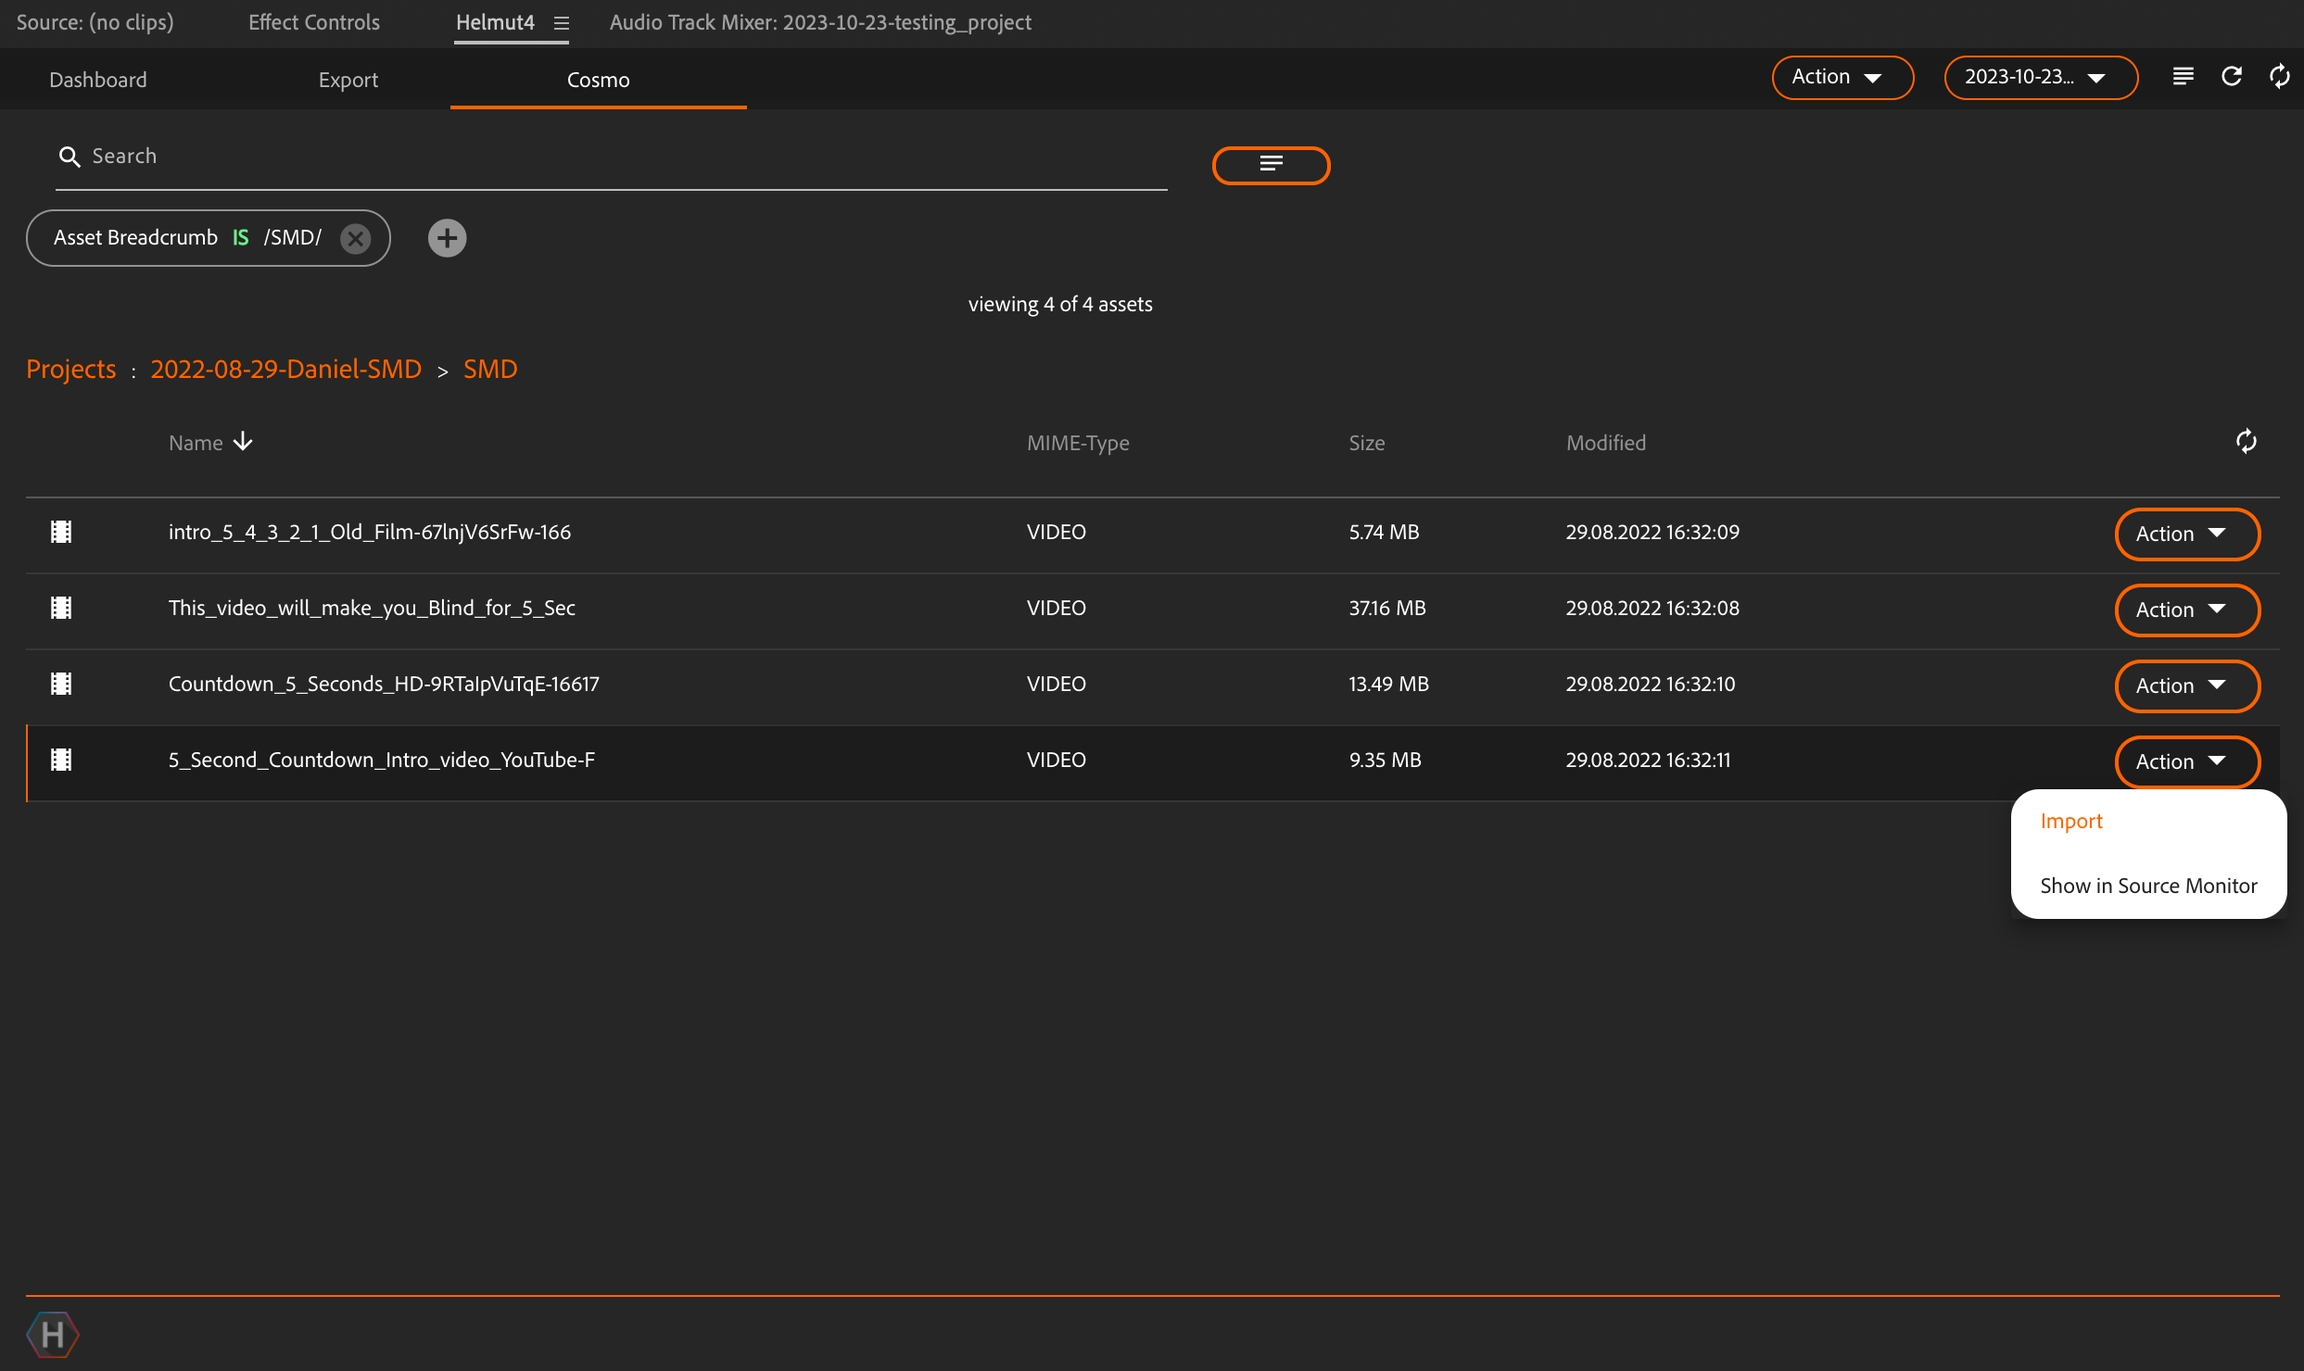The height and width of the screenshot is (1371, 2304).
Task: Toggle Name column sort direction arrow
Action: coord(243,442)
